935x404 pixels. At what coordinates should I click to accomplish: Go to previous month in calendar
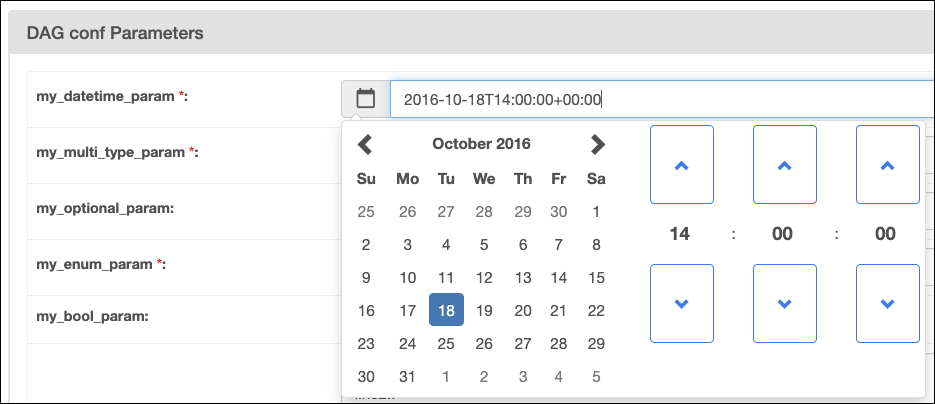[365, 144]
